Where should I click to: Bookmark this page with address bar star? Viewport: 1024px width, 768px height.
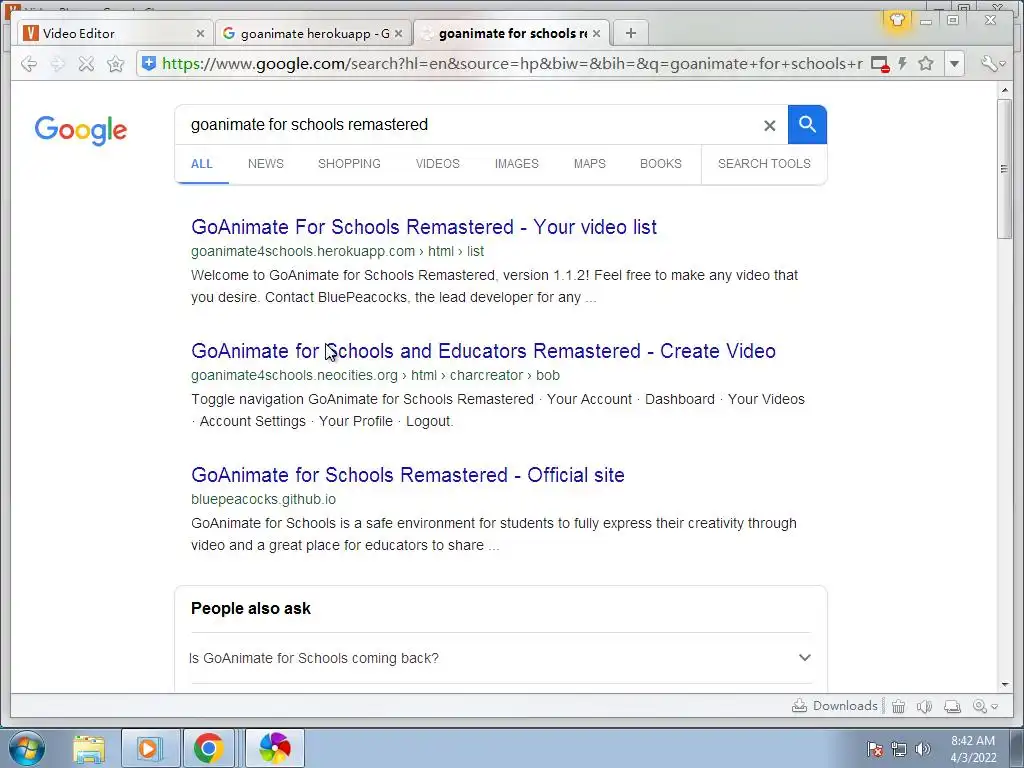click(925, 63)
